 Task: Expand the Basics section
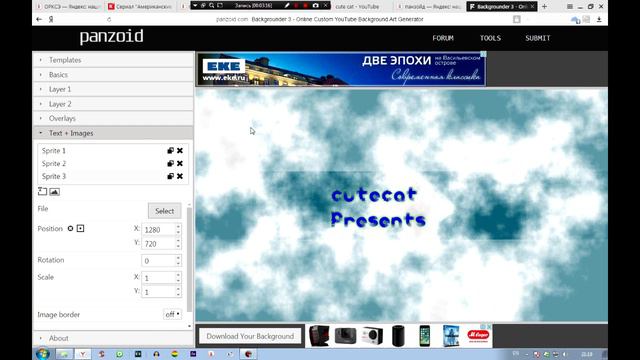tap(113, 75)
